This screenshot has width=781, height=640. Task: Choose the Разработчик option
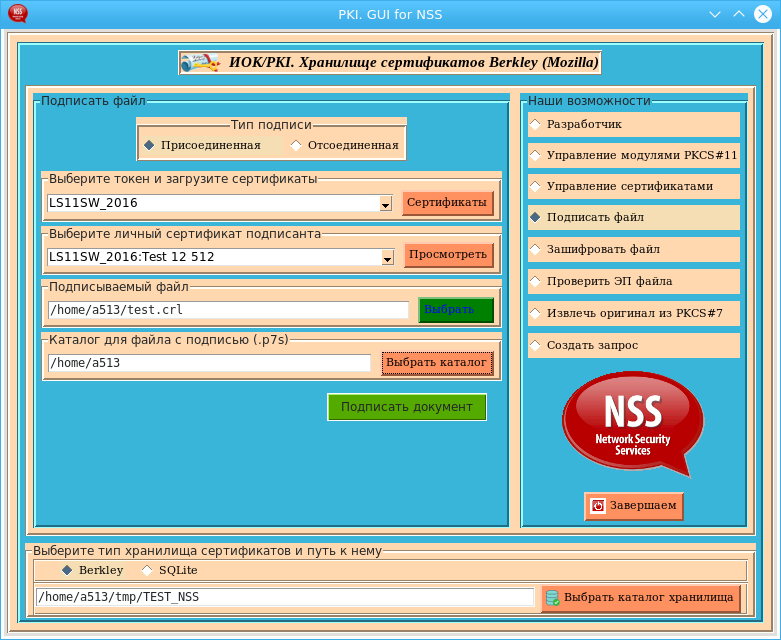634,125
